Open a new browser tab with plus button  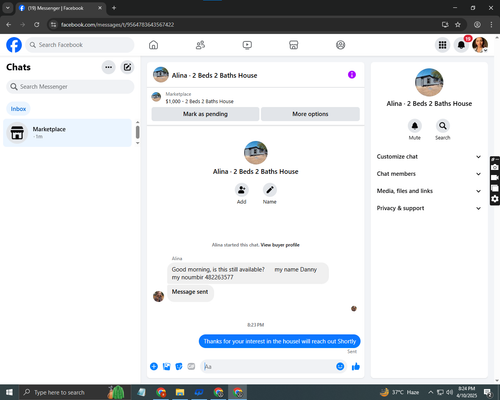tap(114, 8)
